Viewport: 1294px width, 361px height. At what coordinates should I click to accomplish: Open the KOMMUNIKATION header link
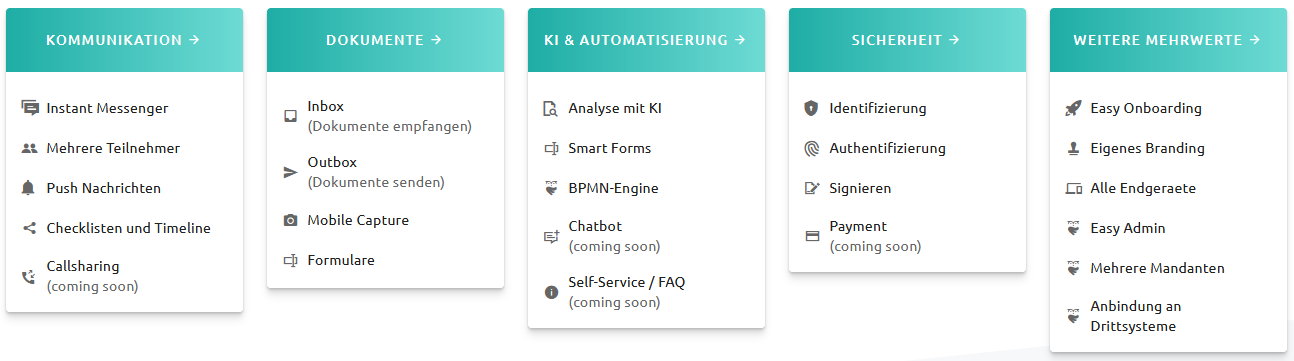[x=124, y=40]
